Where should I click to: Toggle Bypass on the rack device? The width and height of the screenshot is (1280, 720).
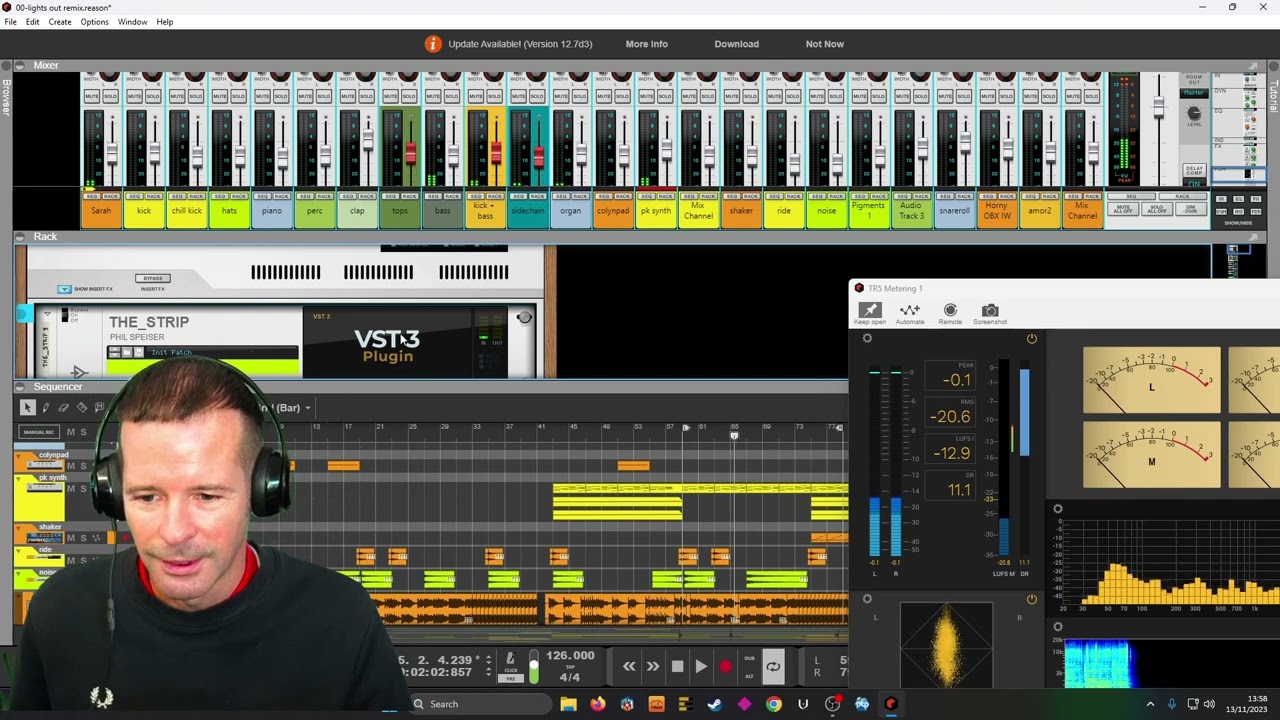click(152, 278)
